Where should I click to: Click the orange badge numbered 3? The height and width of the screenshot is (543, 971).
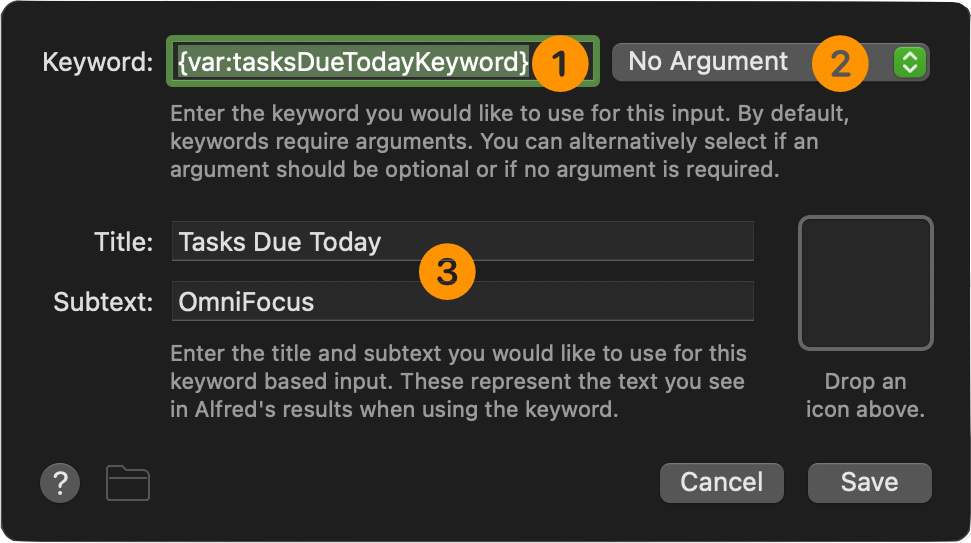pos(447,272)
